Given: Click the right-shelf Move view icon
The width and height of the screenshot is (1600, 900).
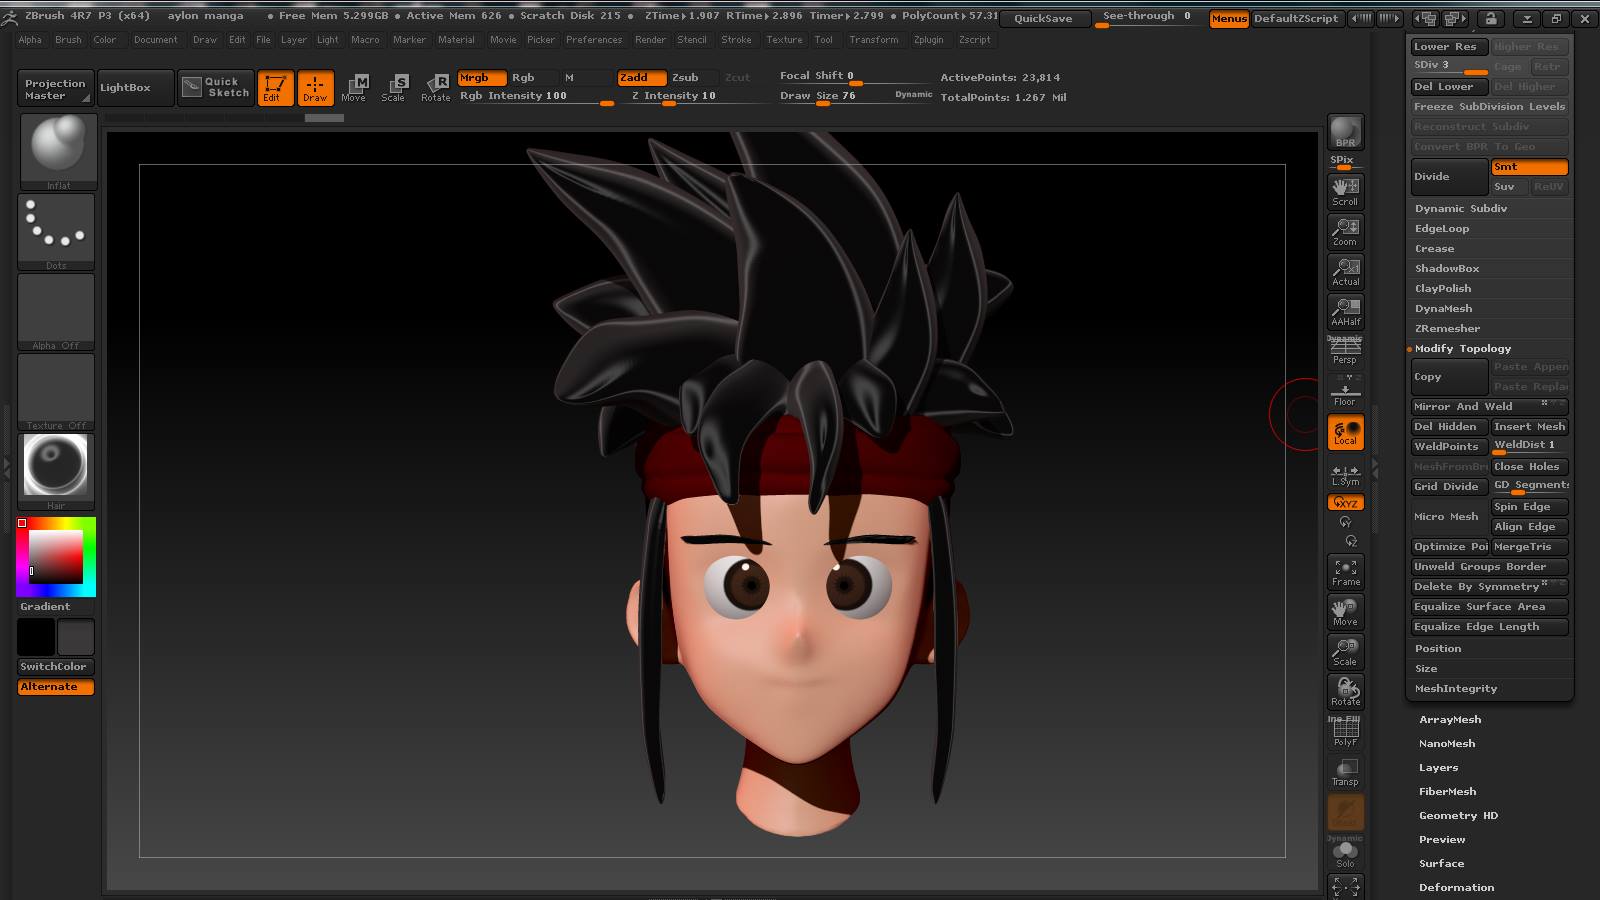Looking at the screenshot, I should pos(1345,612).
